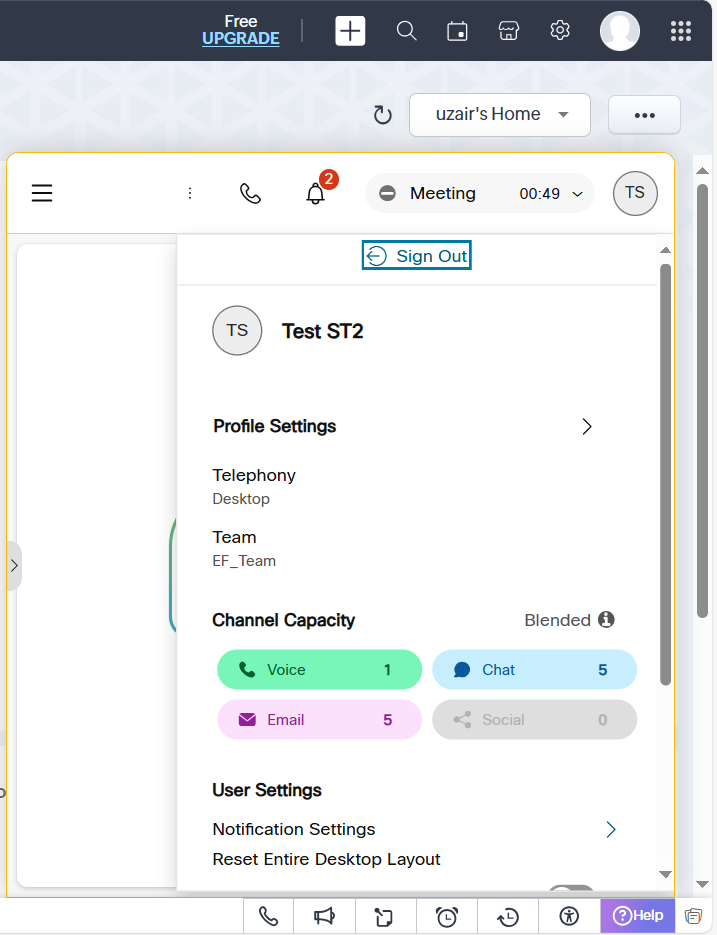Click the purple Help button

pos(638,915)
